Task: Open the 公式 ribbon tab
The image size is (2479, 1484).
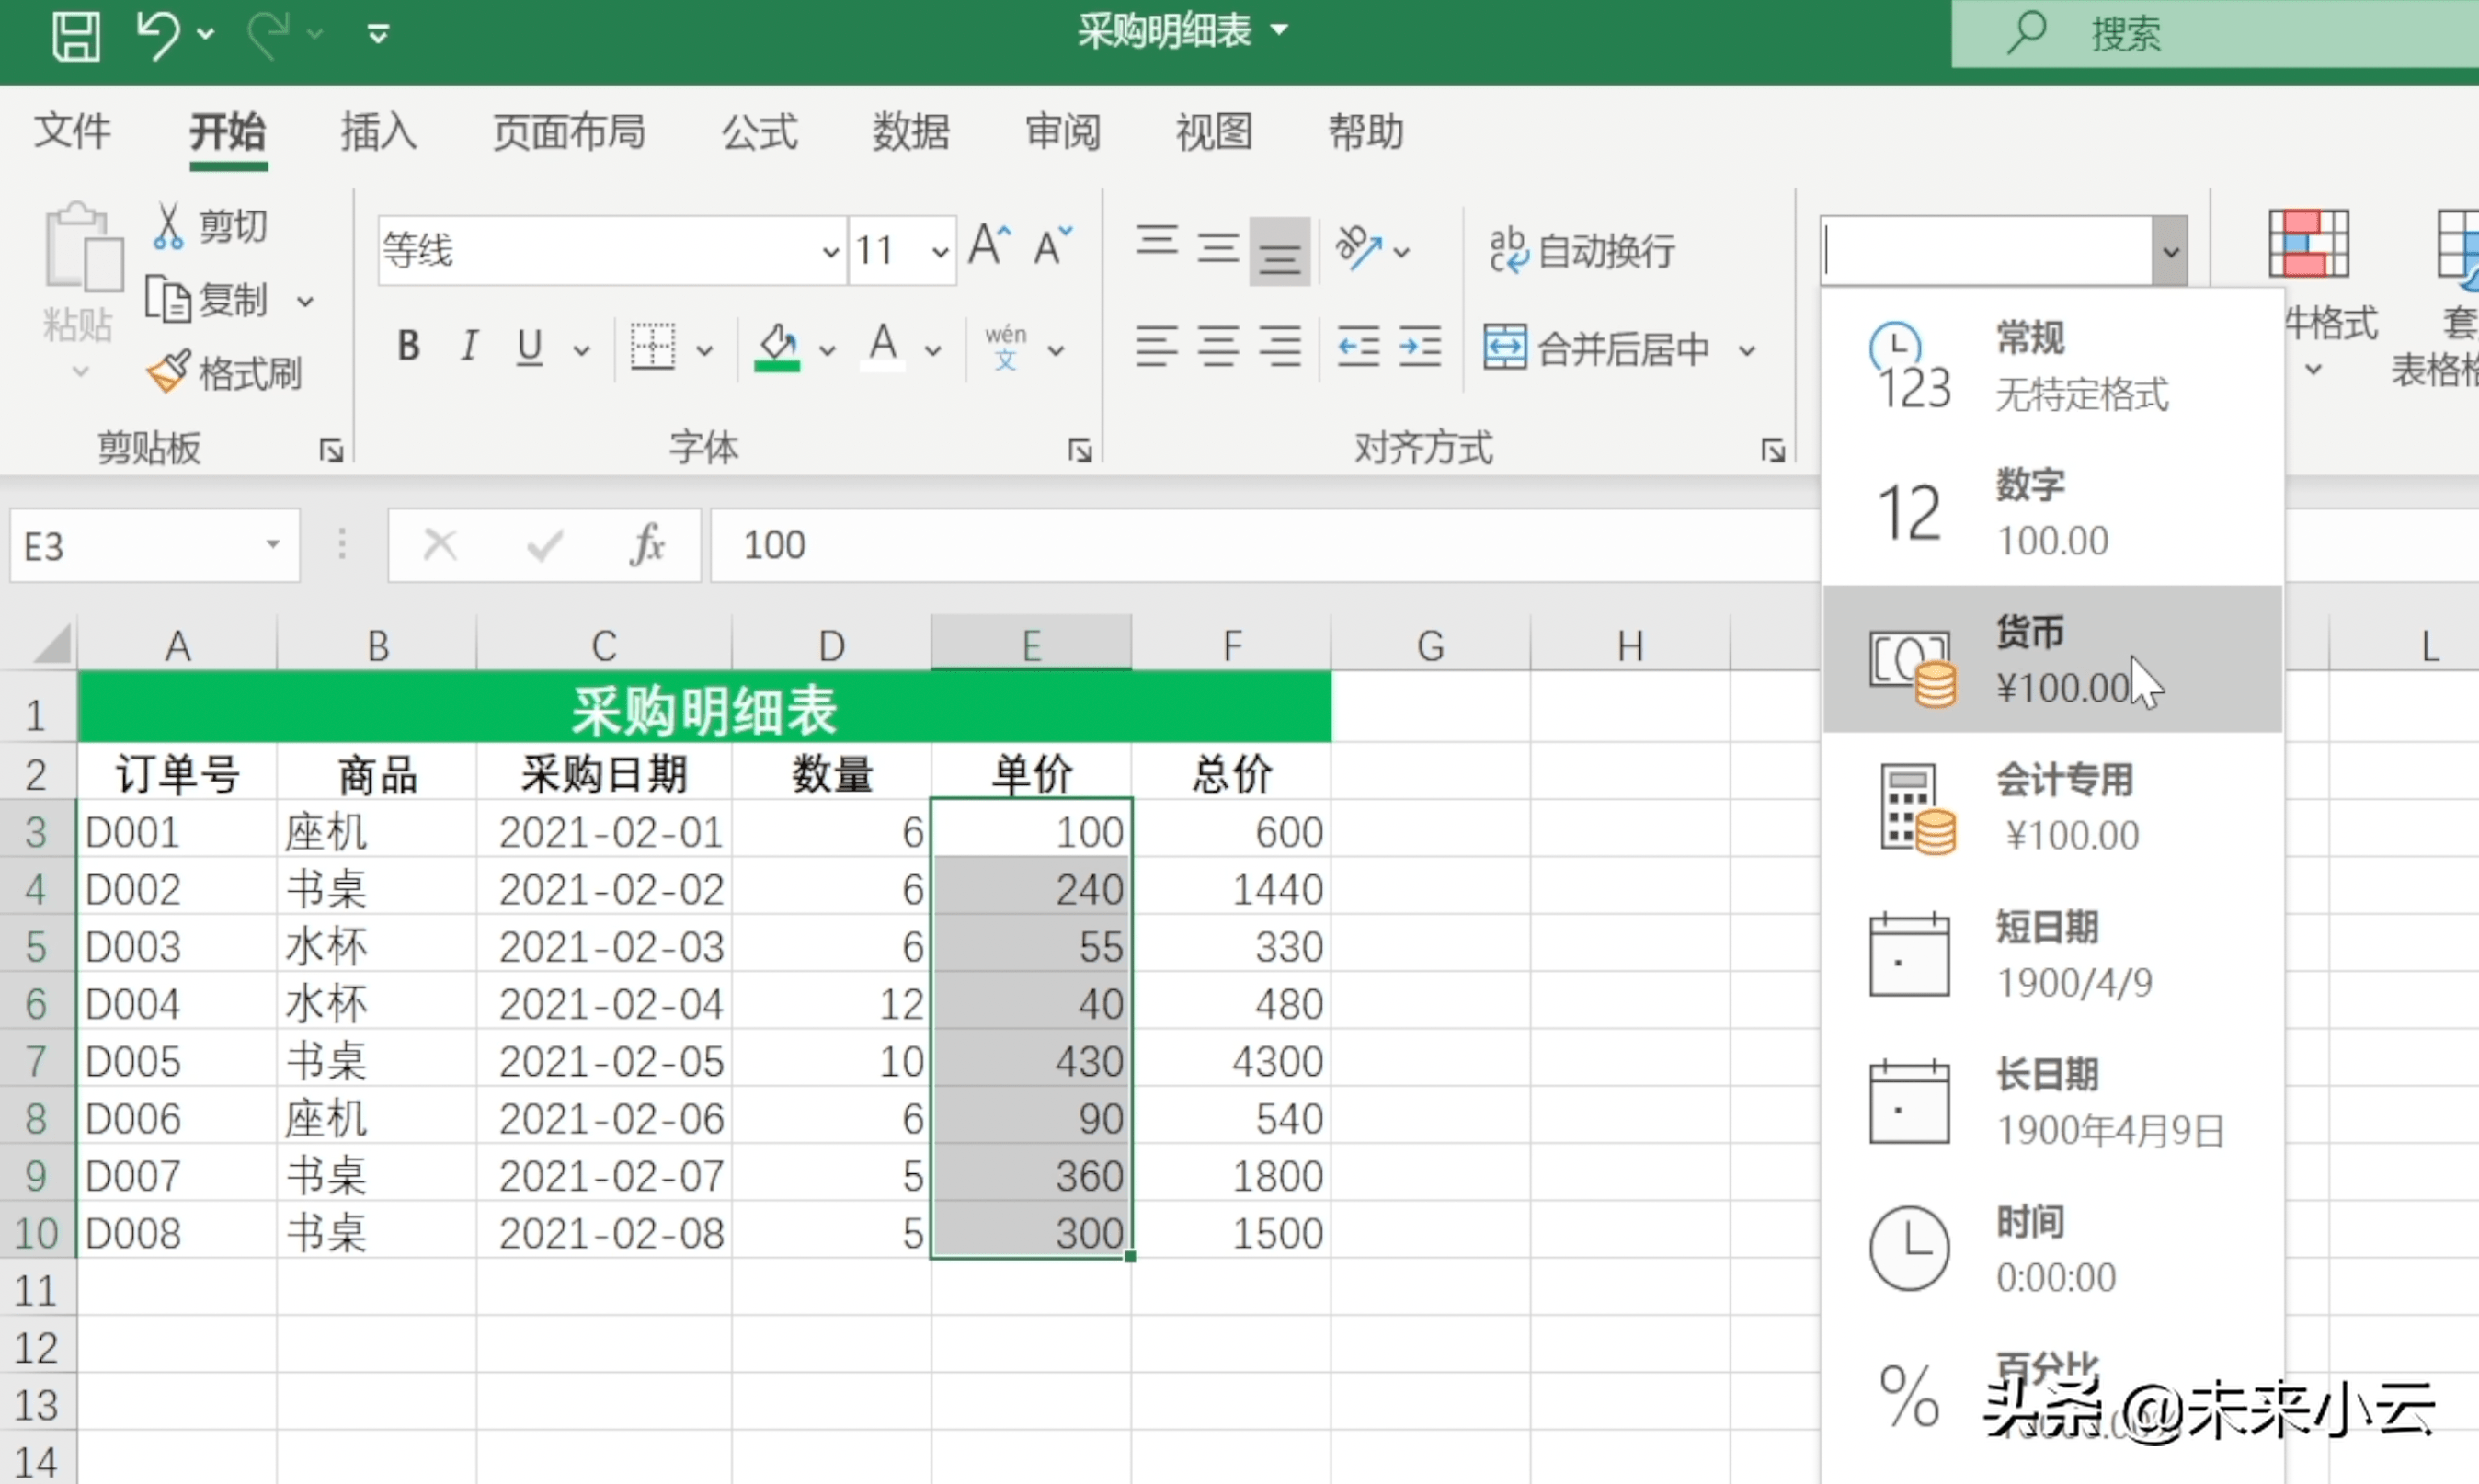Action: (x=760, y=131)
